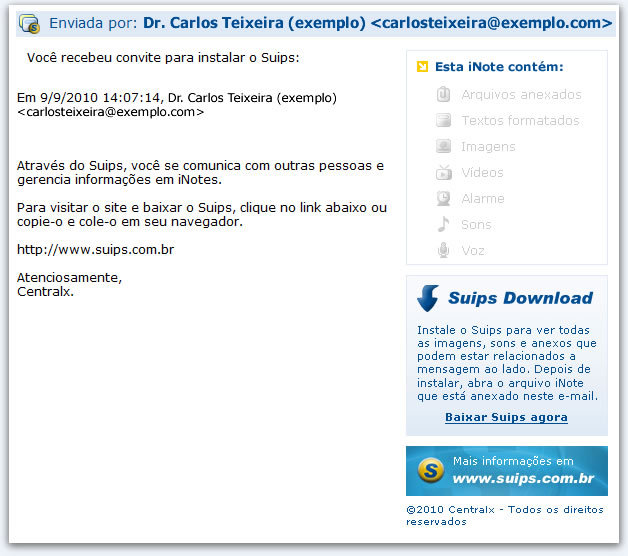Select the Textos formatados label

click(520, 120)
